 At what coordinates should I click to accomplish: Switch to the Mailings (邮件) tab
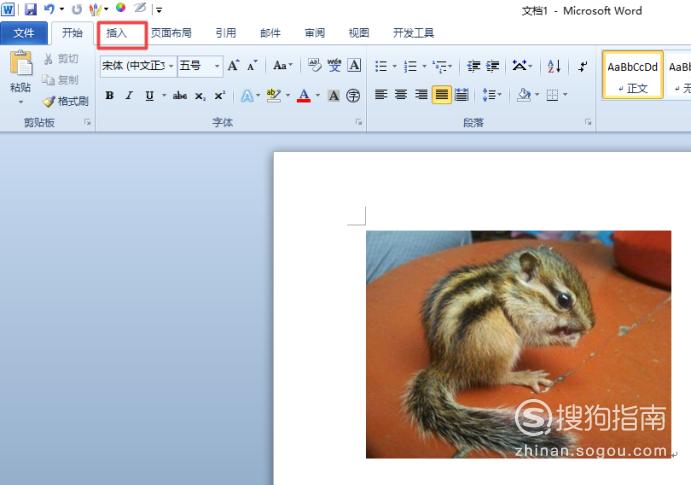(270, 33)
